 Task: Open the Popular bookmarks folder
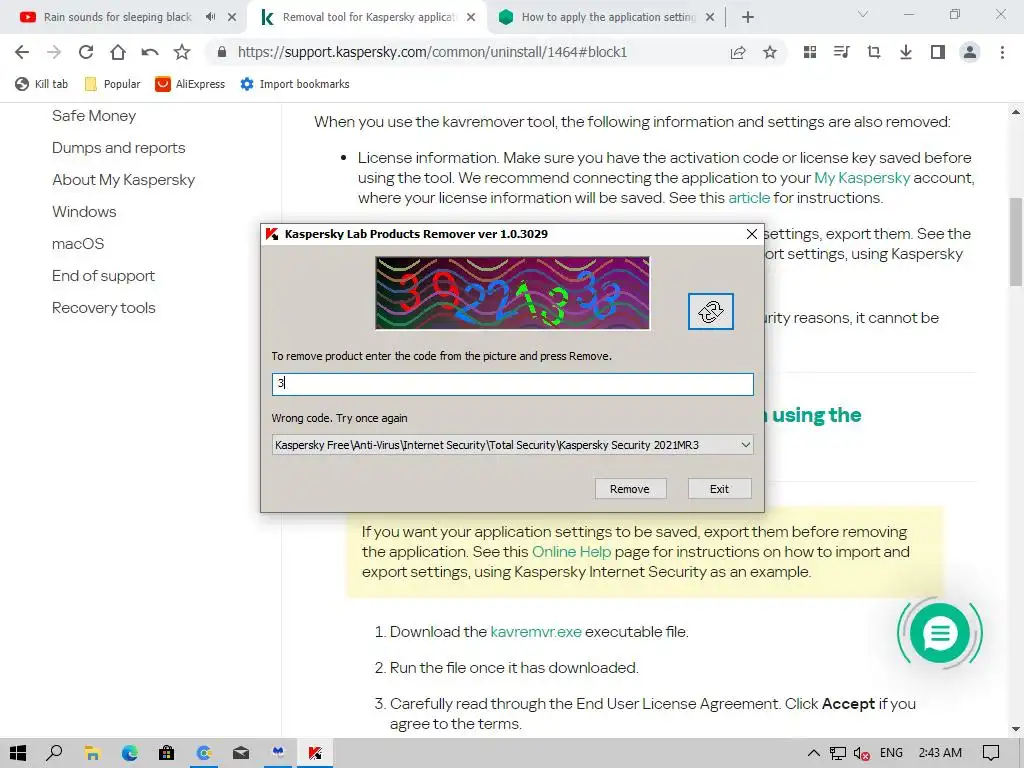pos(112,84)
